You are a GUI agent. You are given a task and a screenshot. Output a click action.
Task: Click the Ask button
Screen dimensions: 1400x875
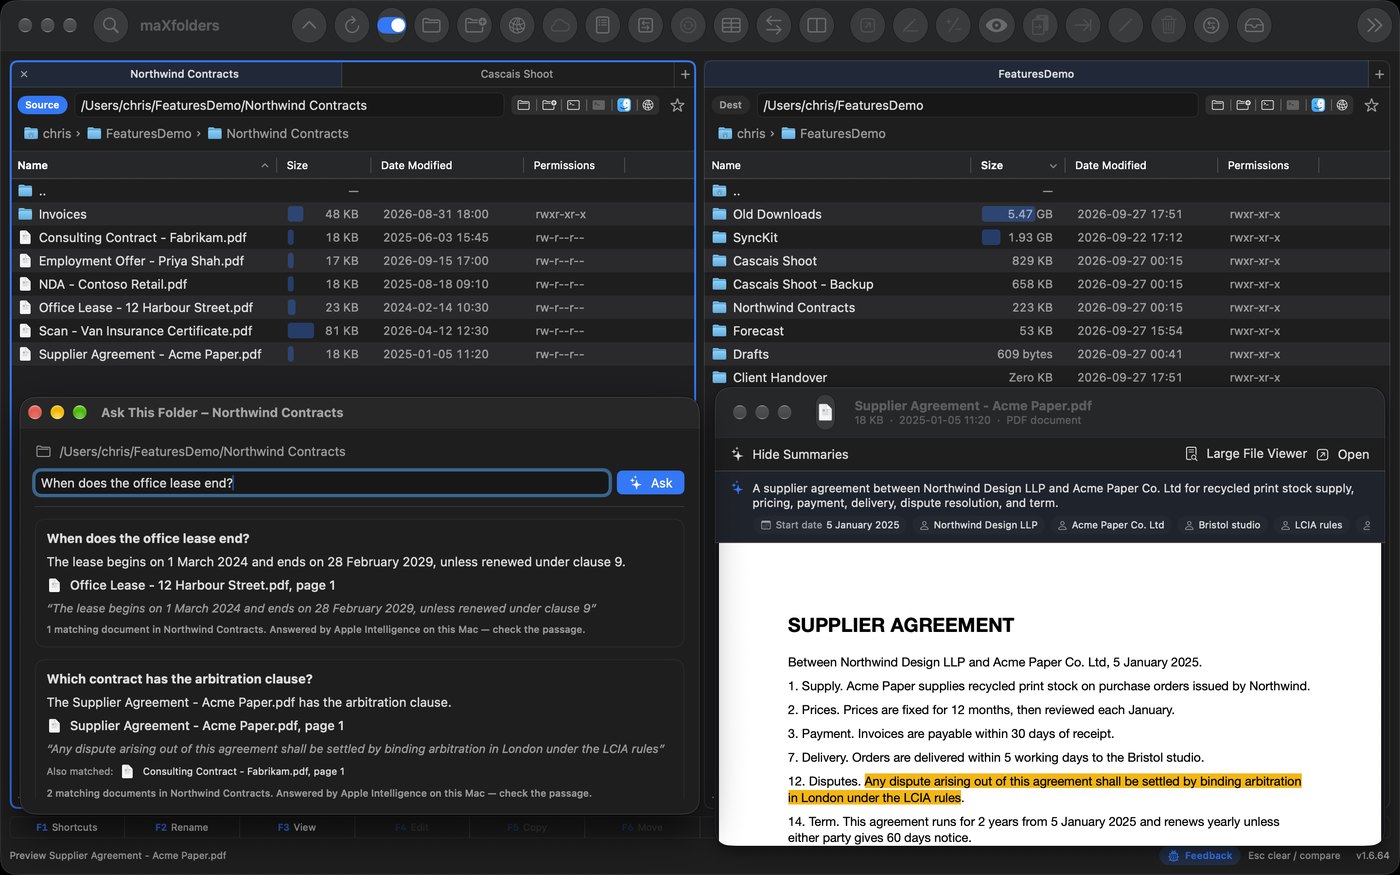coord(650,483)
